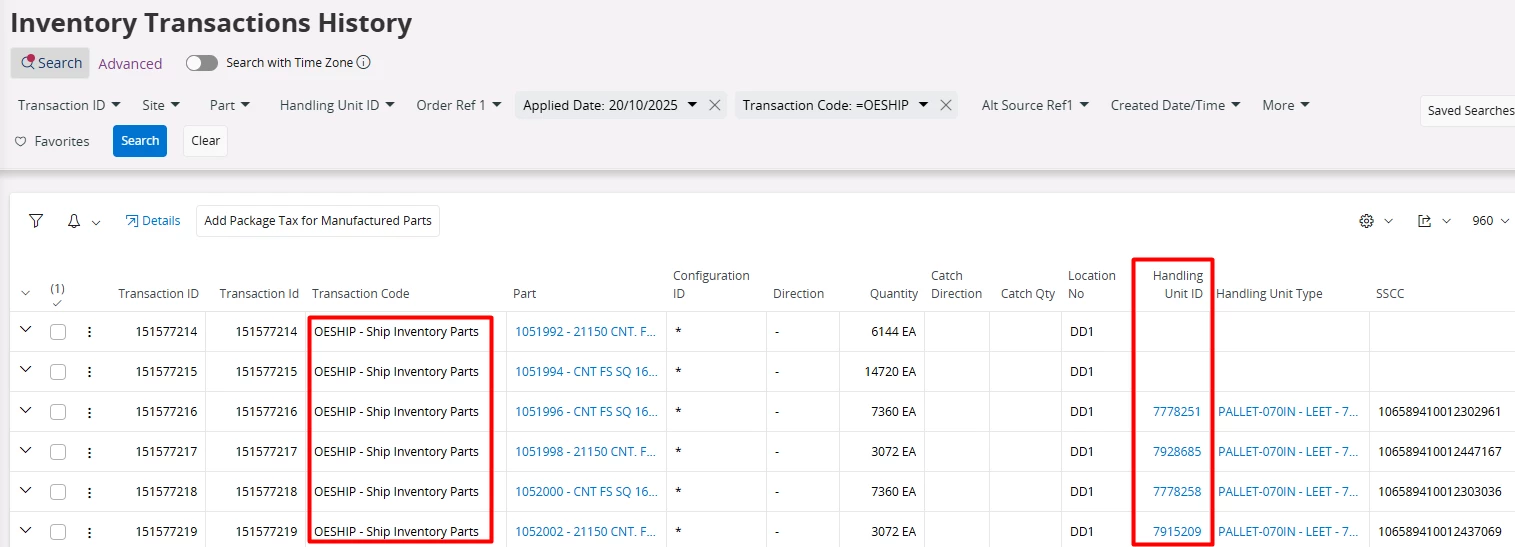Remove the Transaction Code filter chip
Viewport: 1515px width, 547px height.
(x=945, y=105)
